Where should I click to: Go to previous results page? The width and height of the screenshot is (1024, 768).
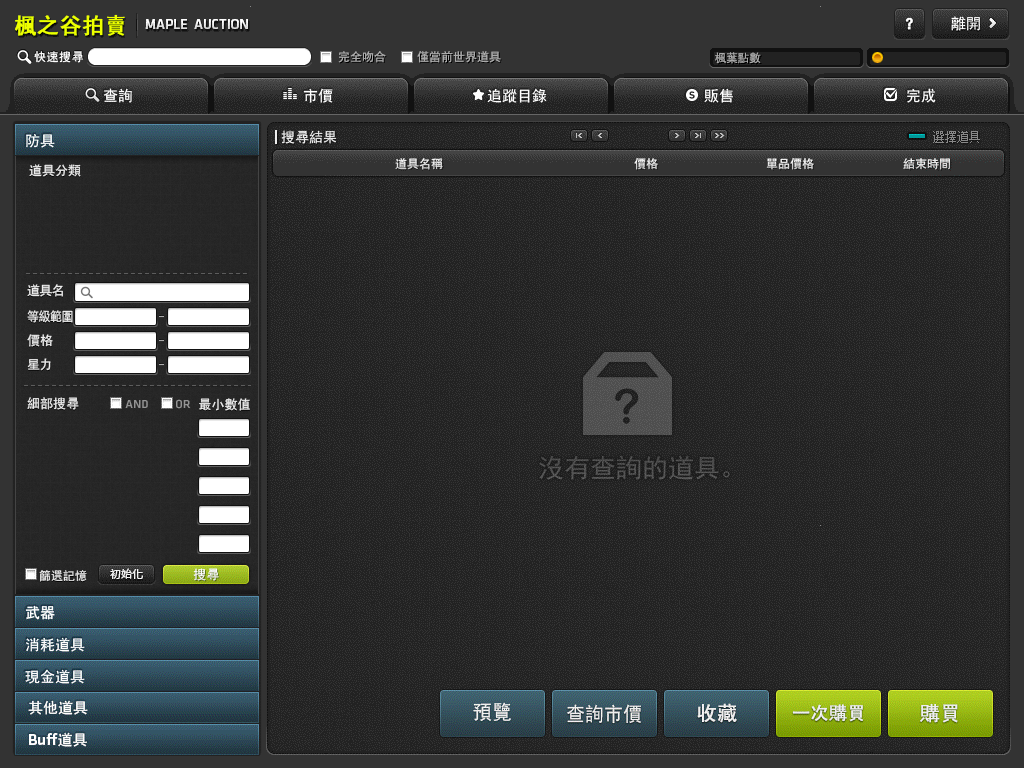[600, 136]
